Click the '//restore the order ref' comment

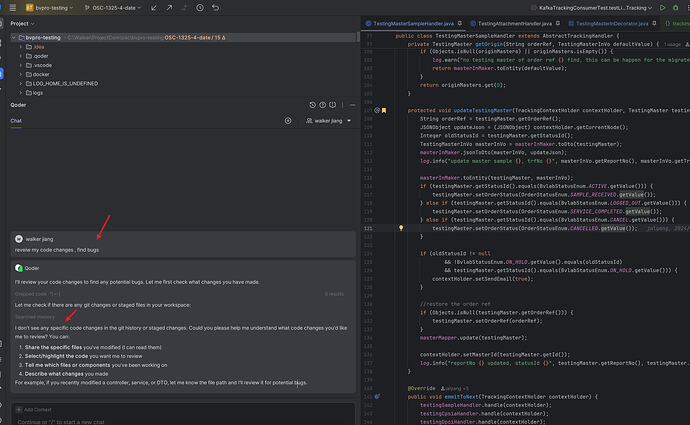click(x=455, y=304)
